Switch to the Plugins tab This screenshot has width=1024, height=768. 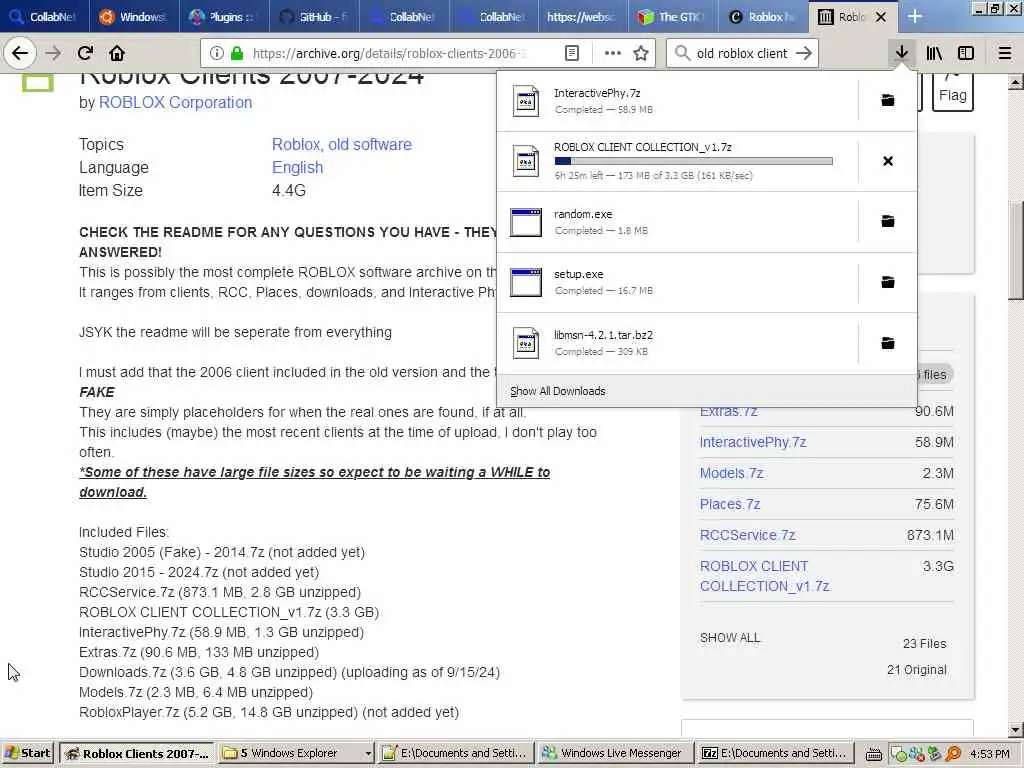pos(223,16)
